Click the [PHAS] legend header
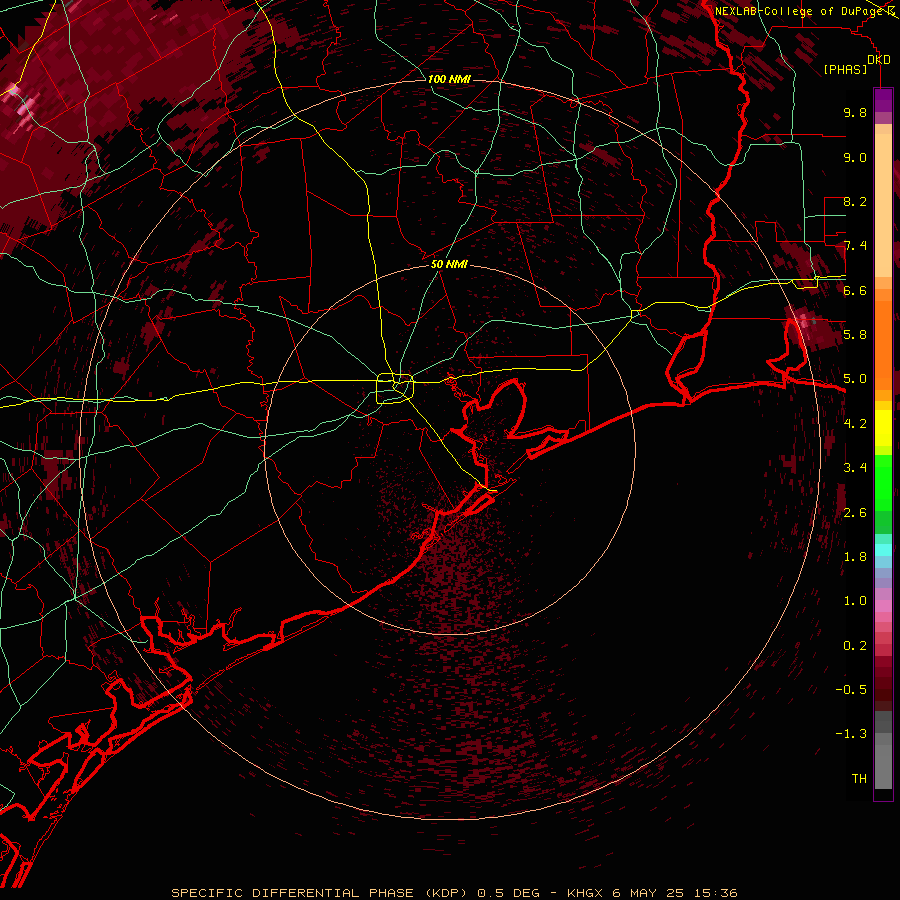900x900 pixels. (x=845, y=69)
